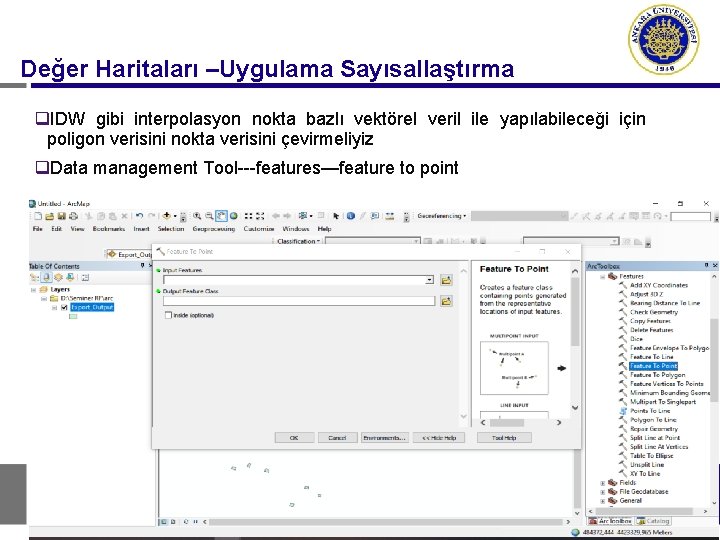Open the File menu
This screenshot has width=720, height=540.
tap(38, 229)
